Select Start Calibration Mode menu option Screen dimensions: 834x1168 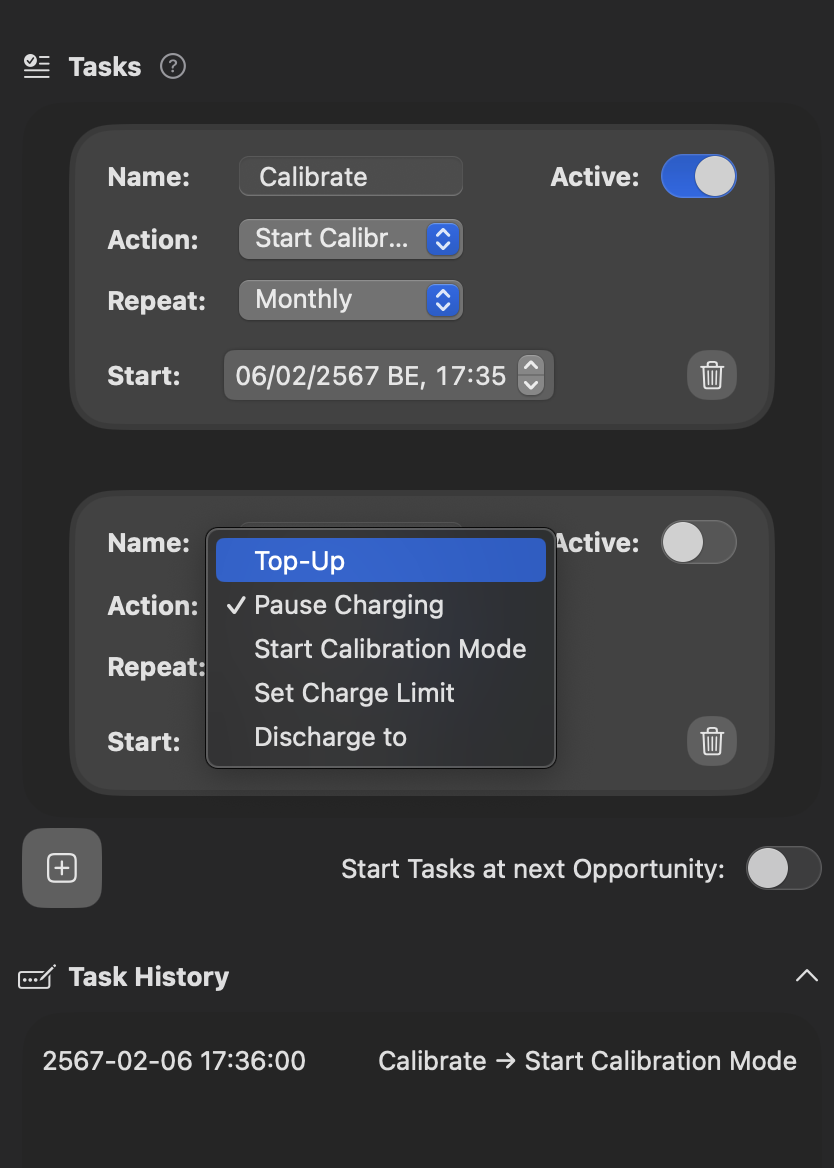coord(390,649)
